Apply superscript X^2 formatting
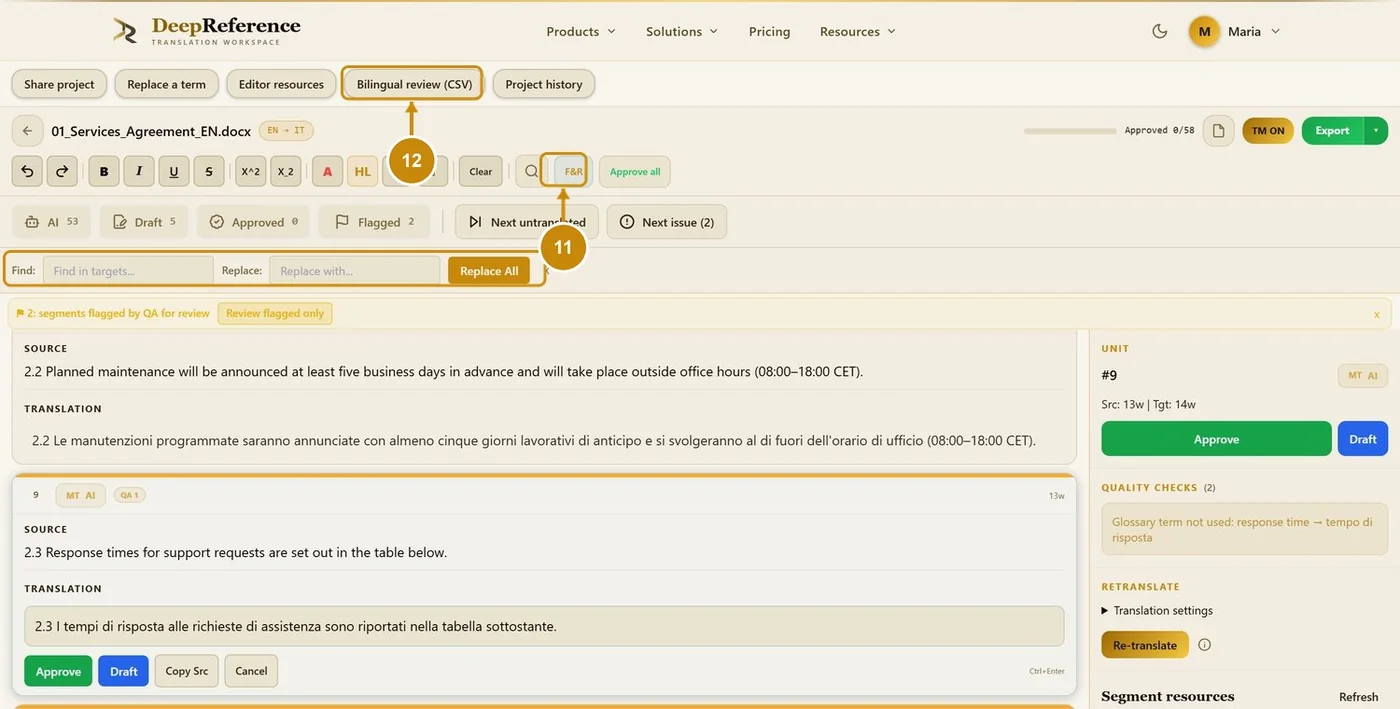The height and width of the screenshot is (709, 1400). tap(251, 171)
